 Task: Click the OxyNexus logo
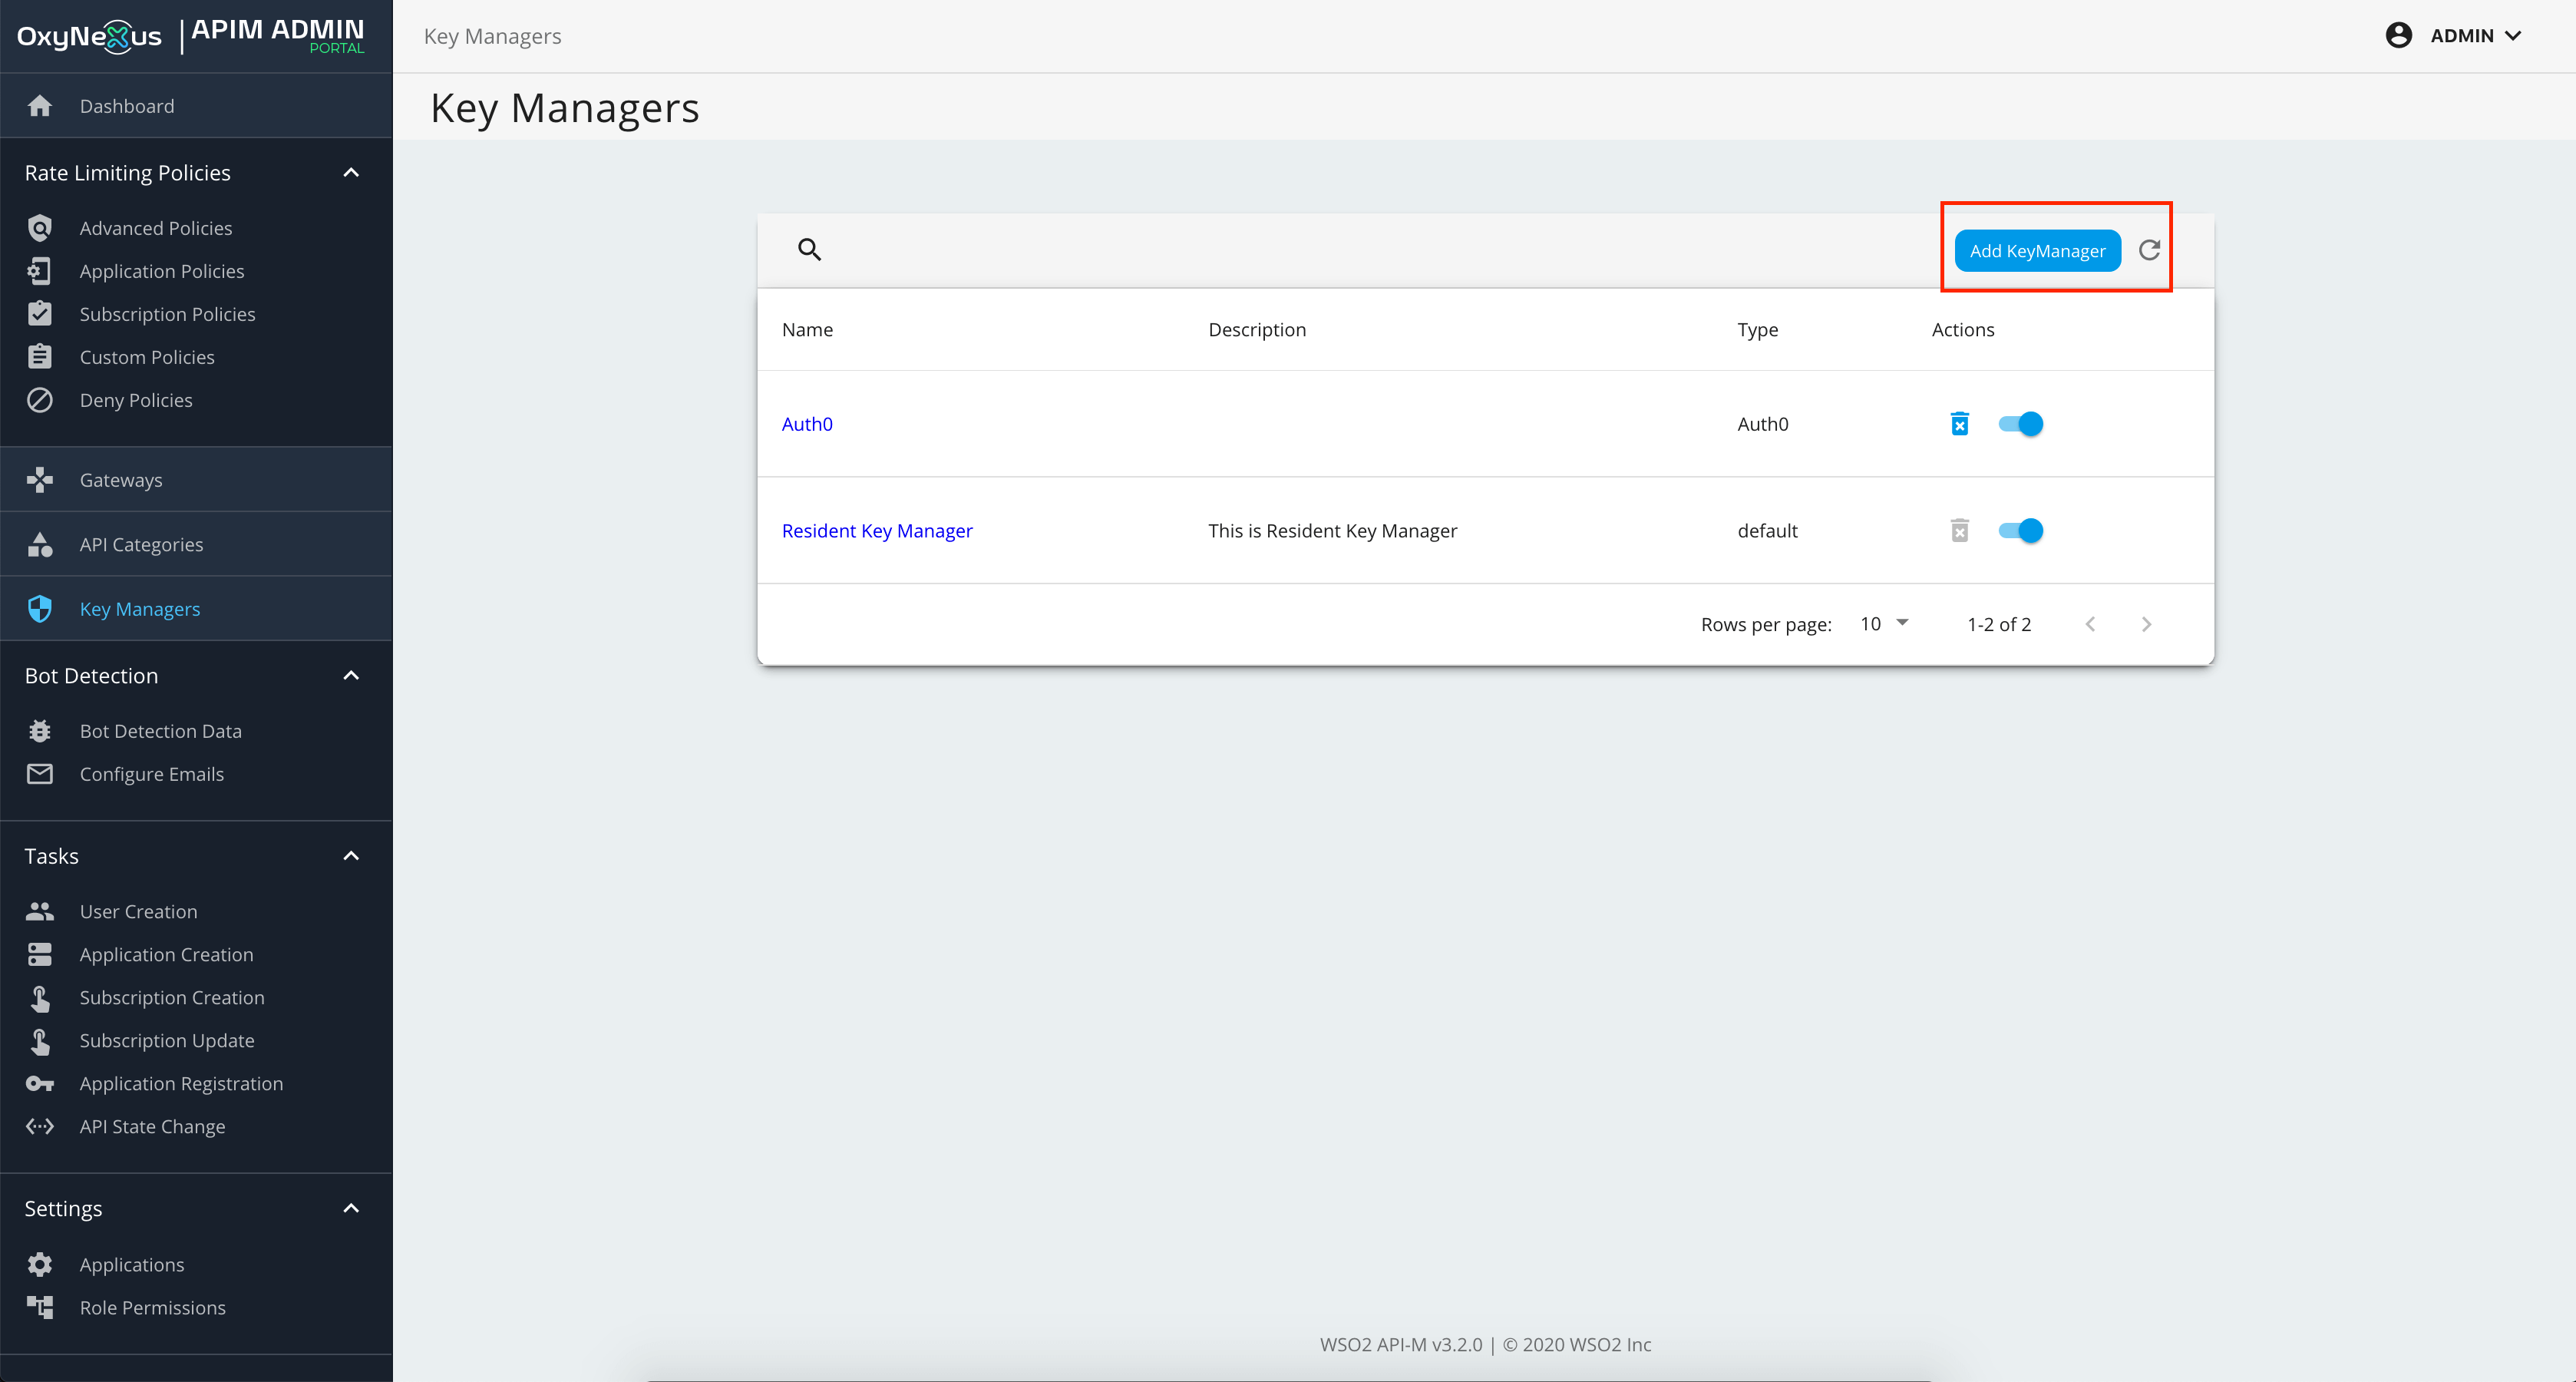point(89,37)
